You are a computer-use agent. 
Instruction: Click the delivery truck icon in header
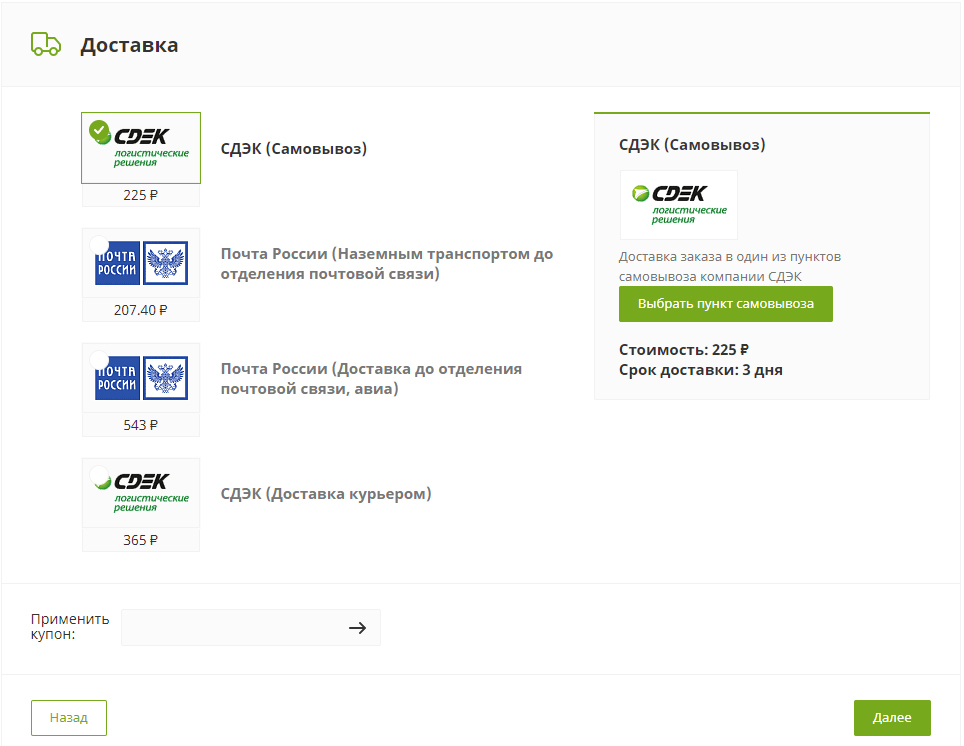point(46,44)
